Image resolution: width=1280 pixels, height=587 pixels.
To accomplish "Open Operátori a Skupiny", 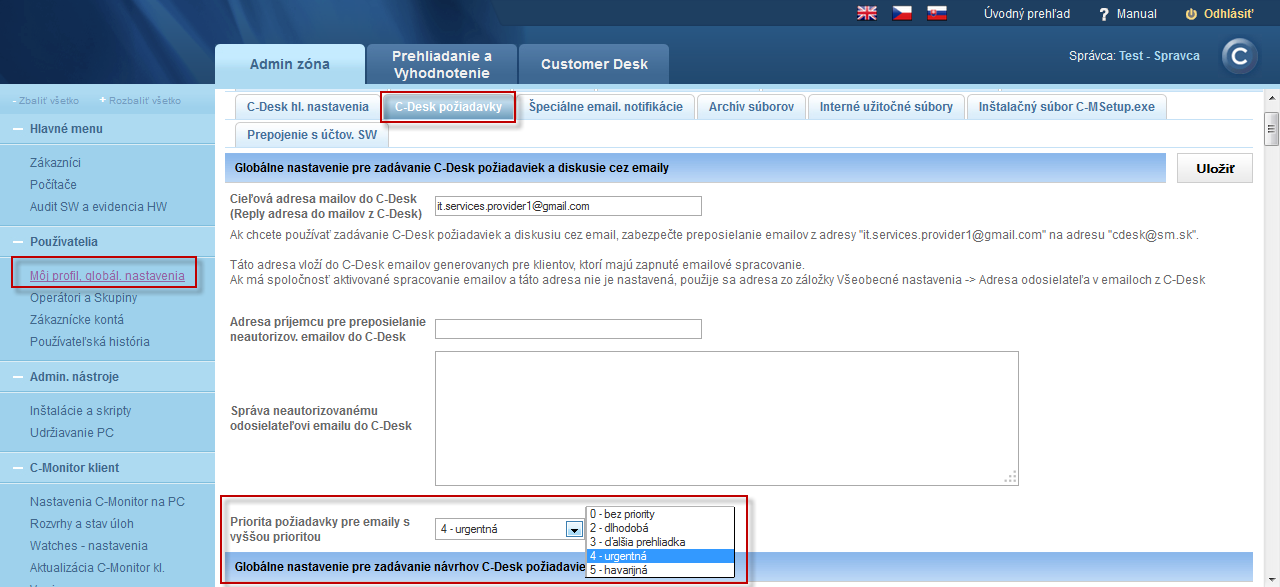I will pyautogui.click(x=83, y=298).
